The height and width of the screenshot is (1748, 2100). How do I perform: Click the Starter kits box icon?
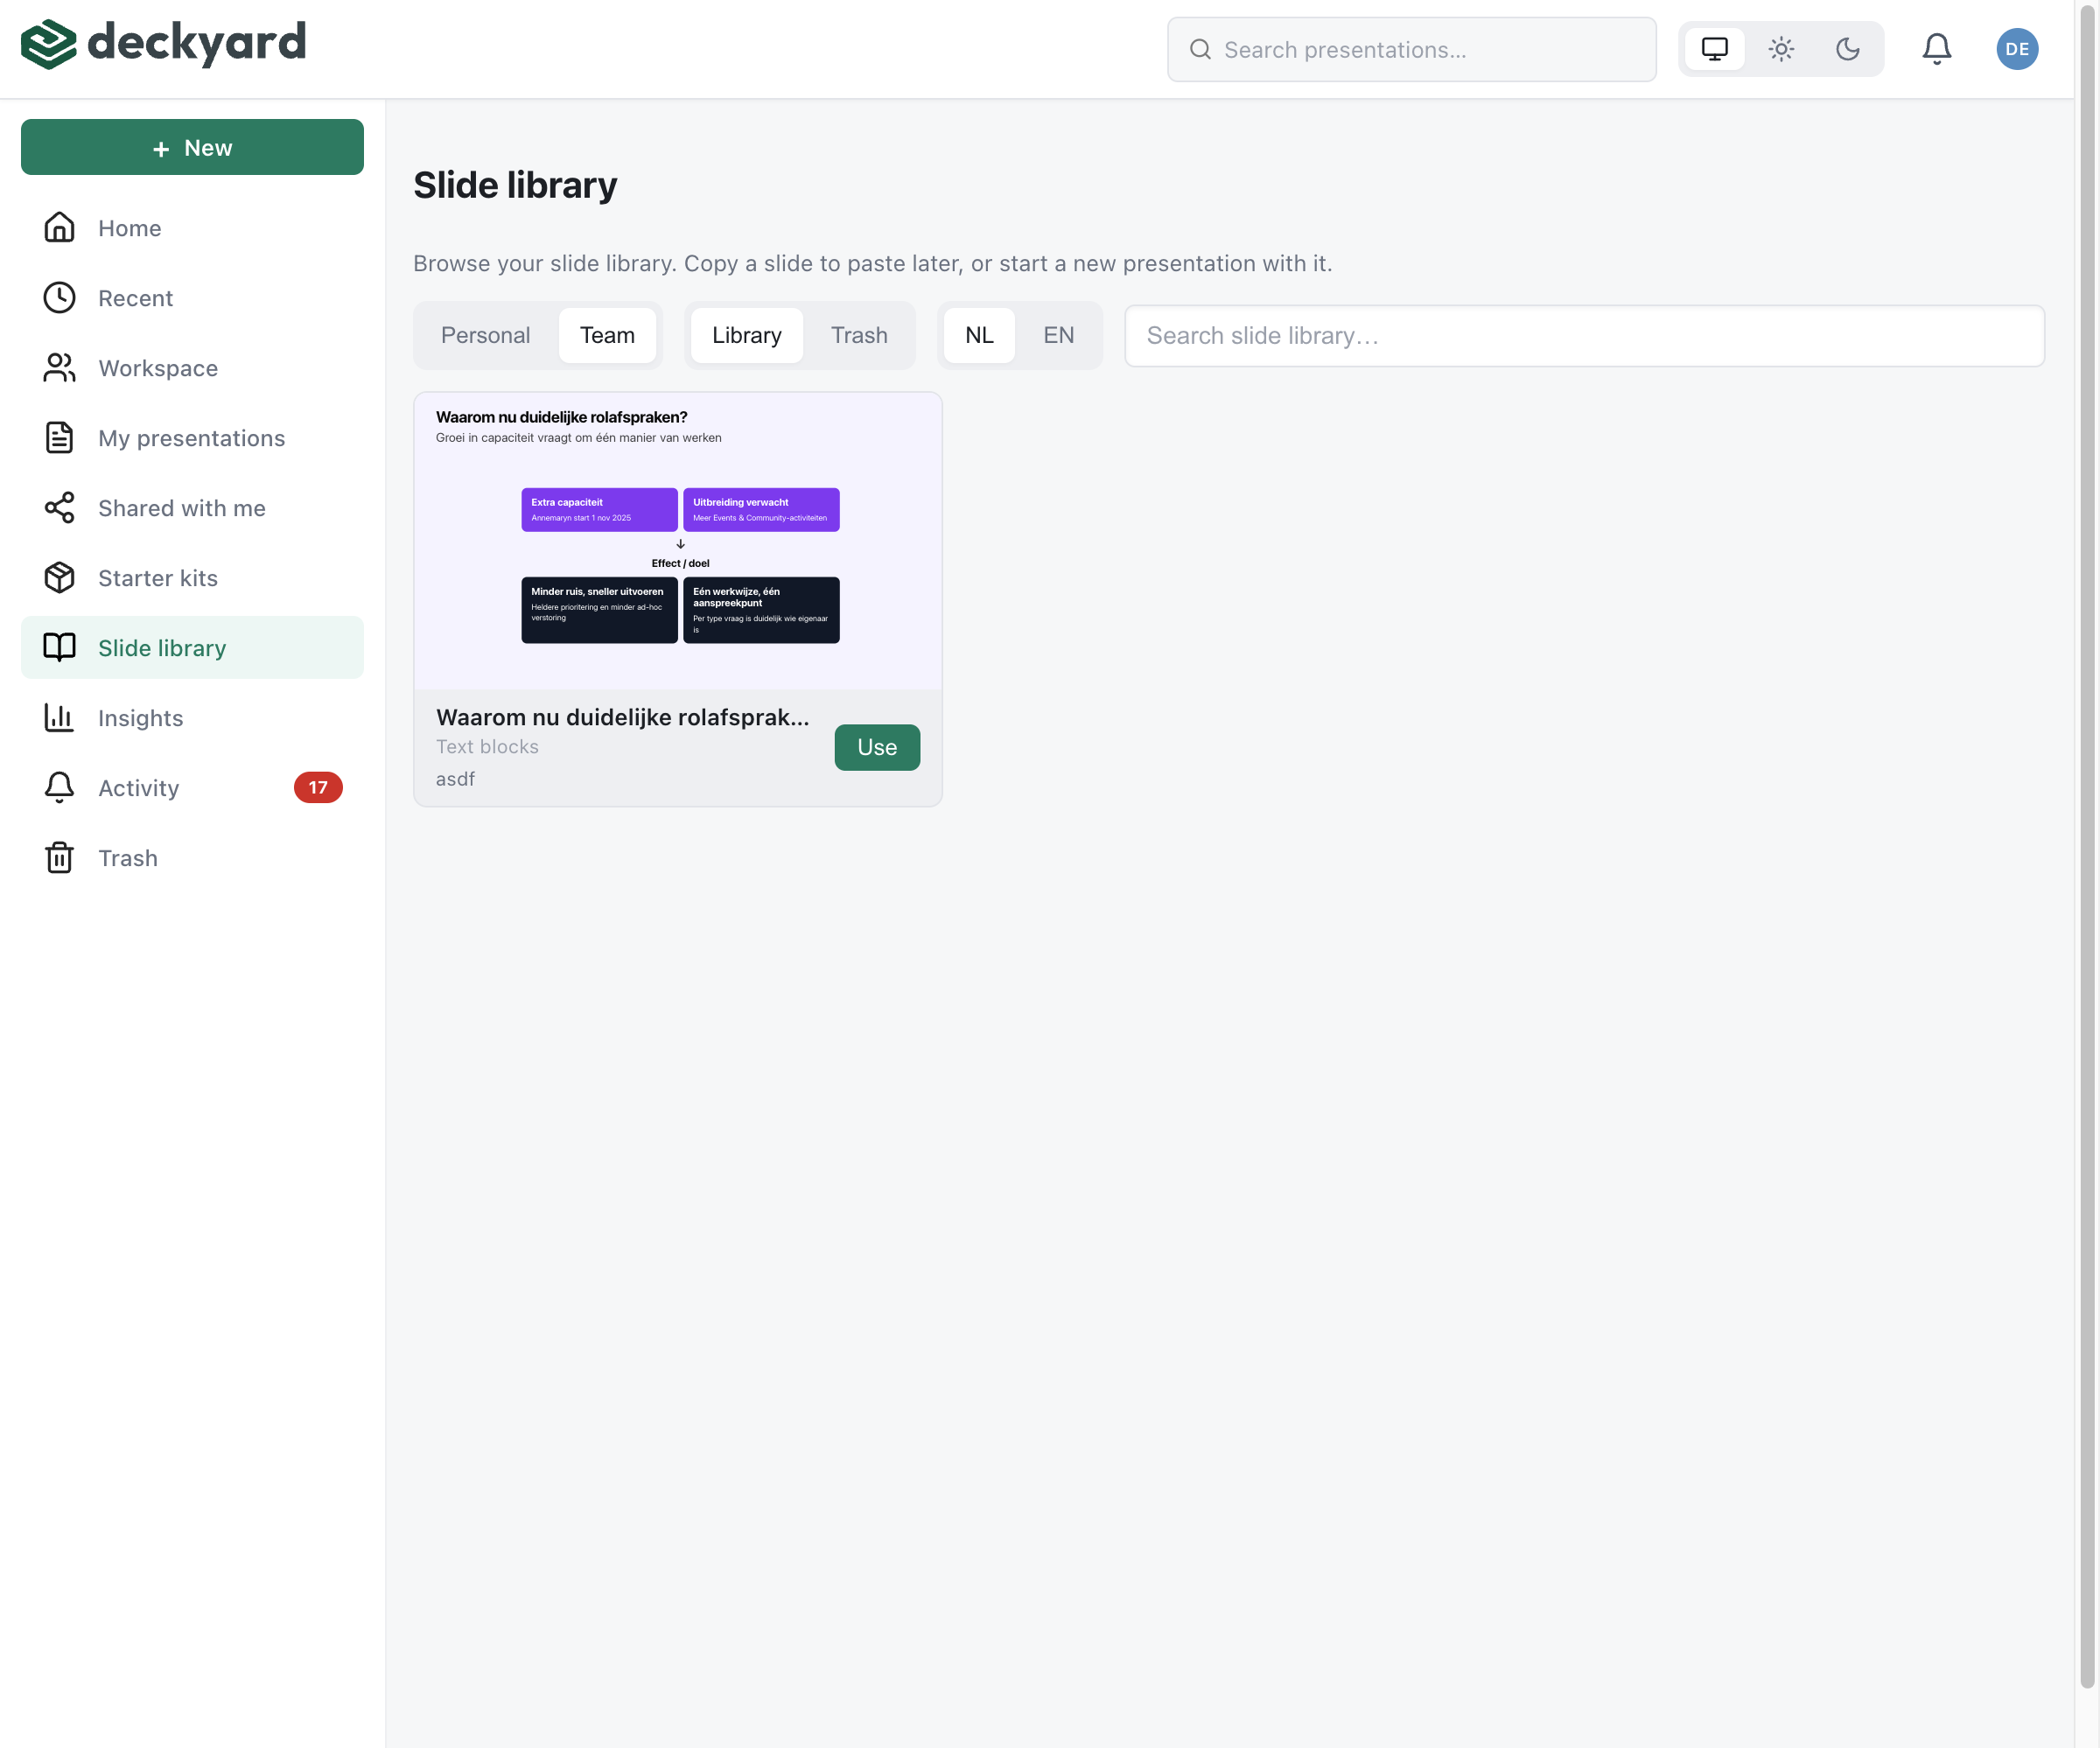coord(60,578)
